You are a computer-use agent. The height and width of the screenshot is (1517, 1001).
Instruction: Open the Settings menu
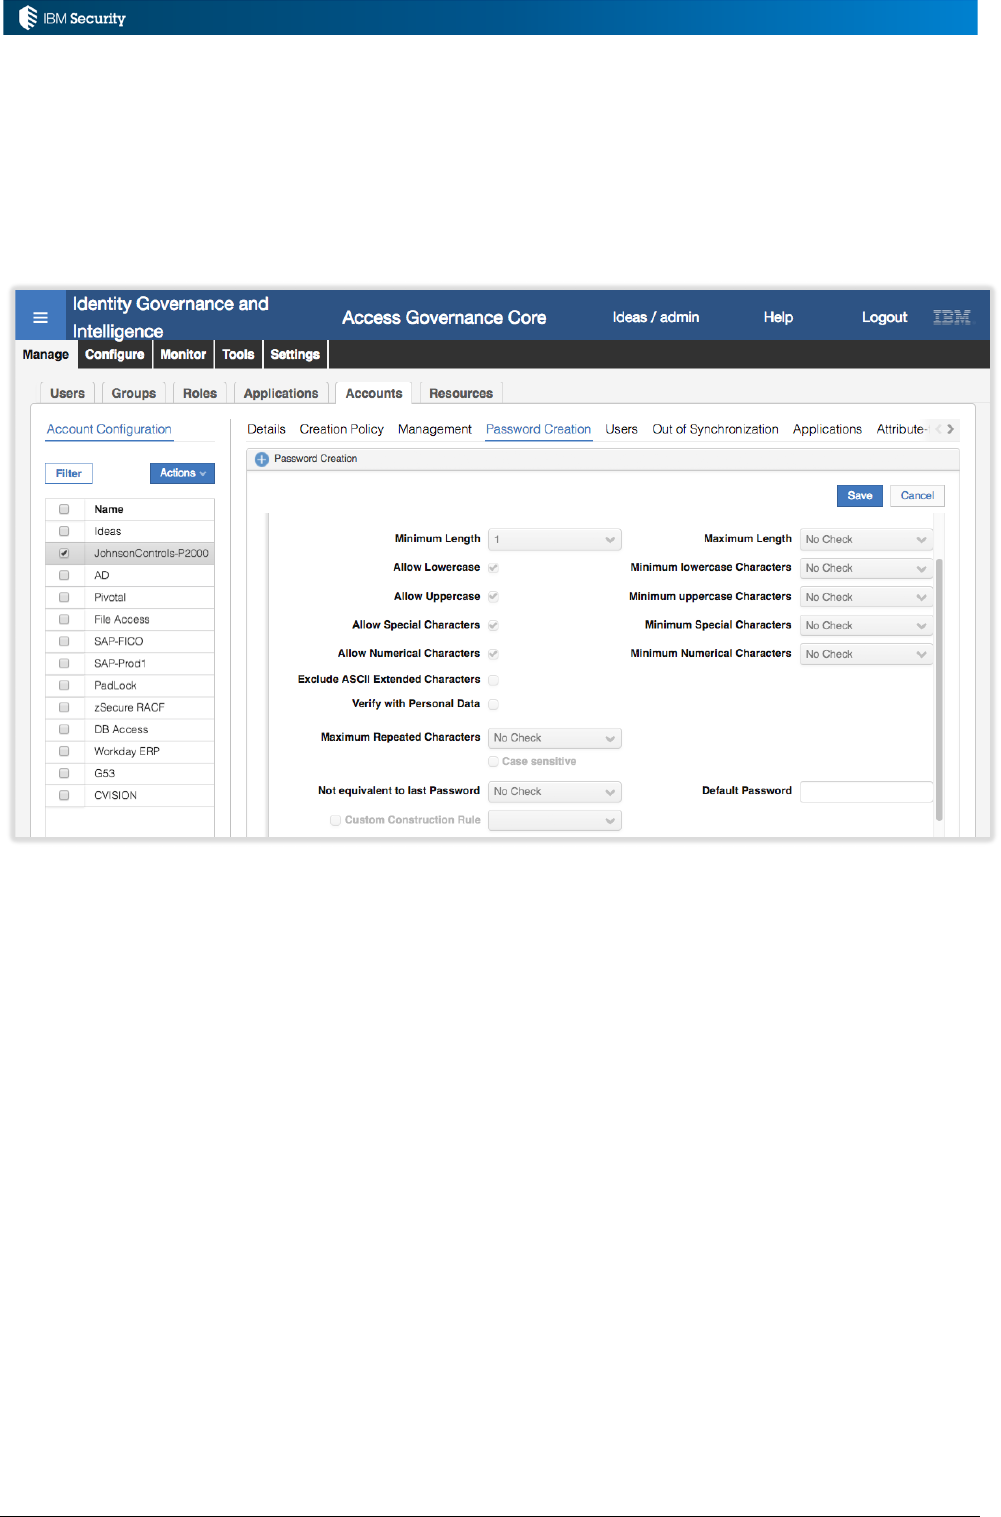tap(295, 354)
